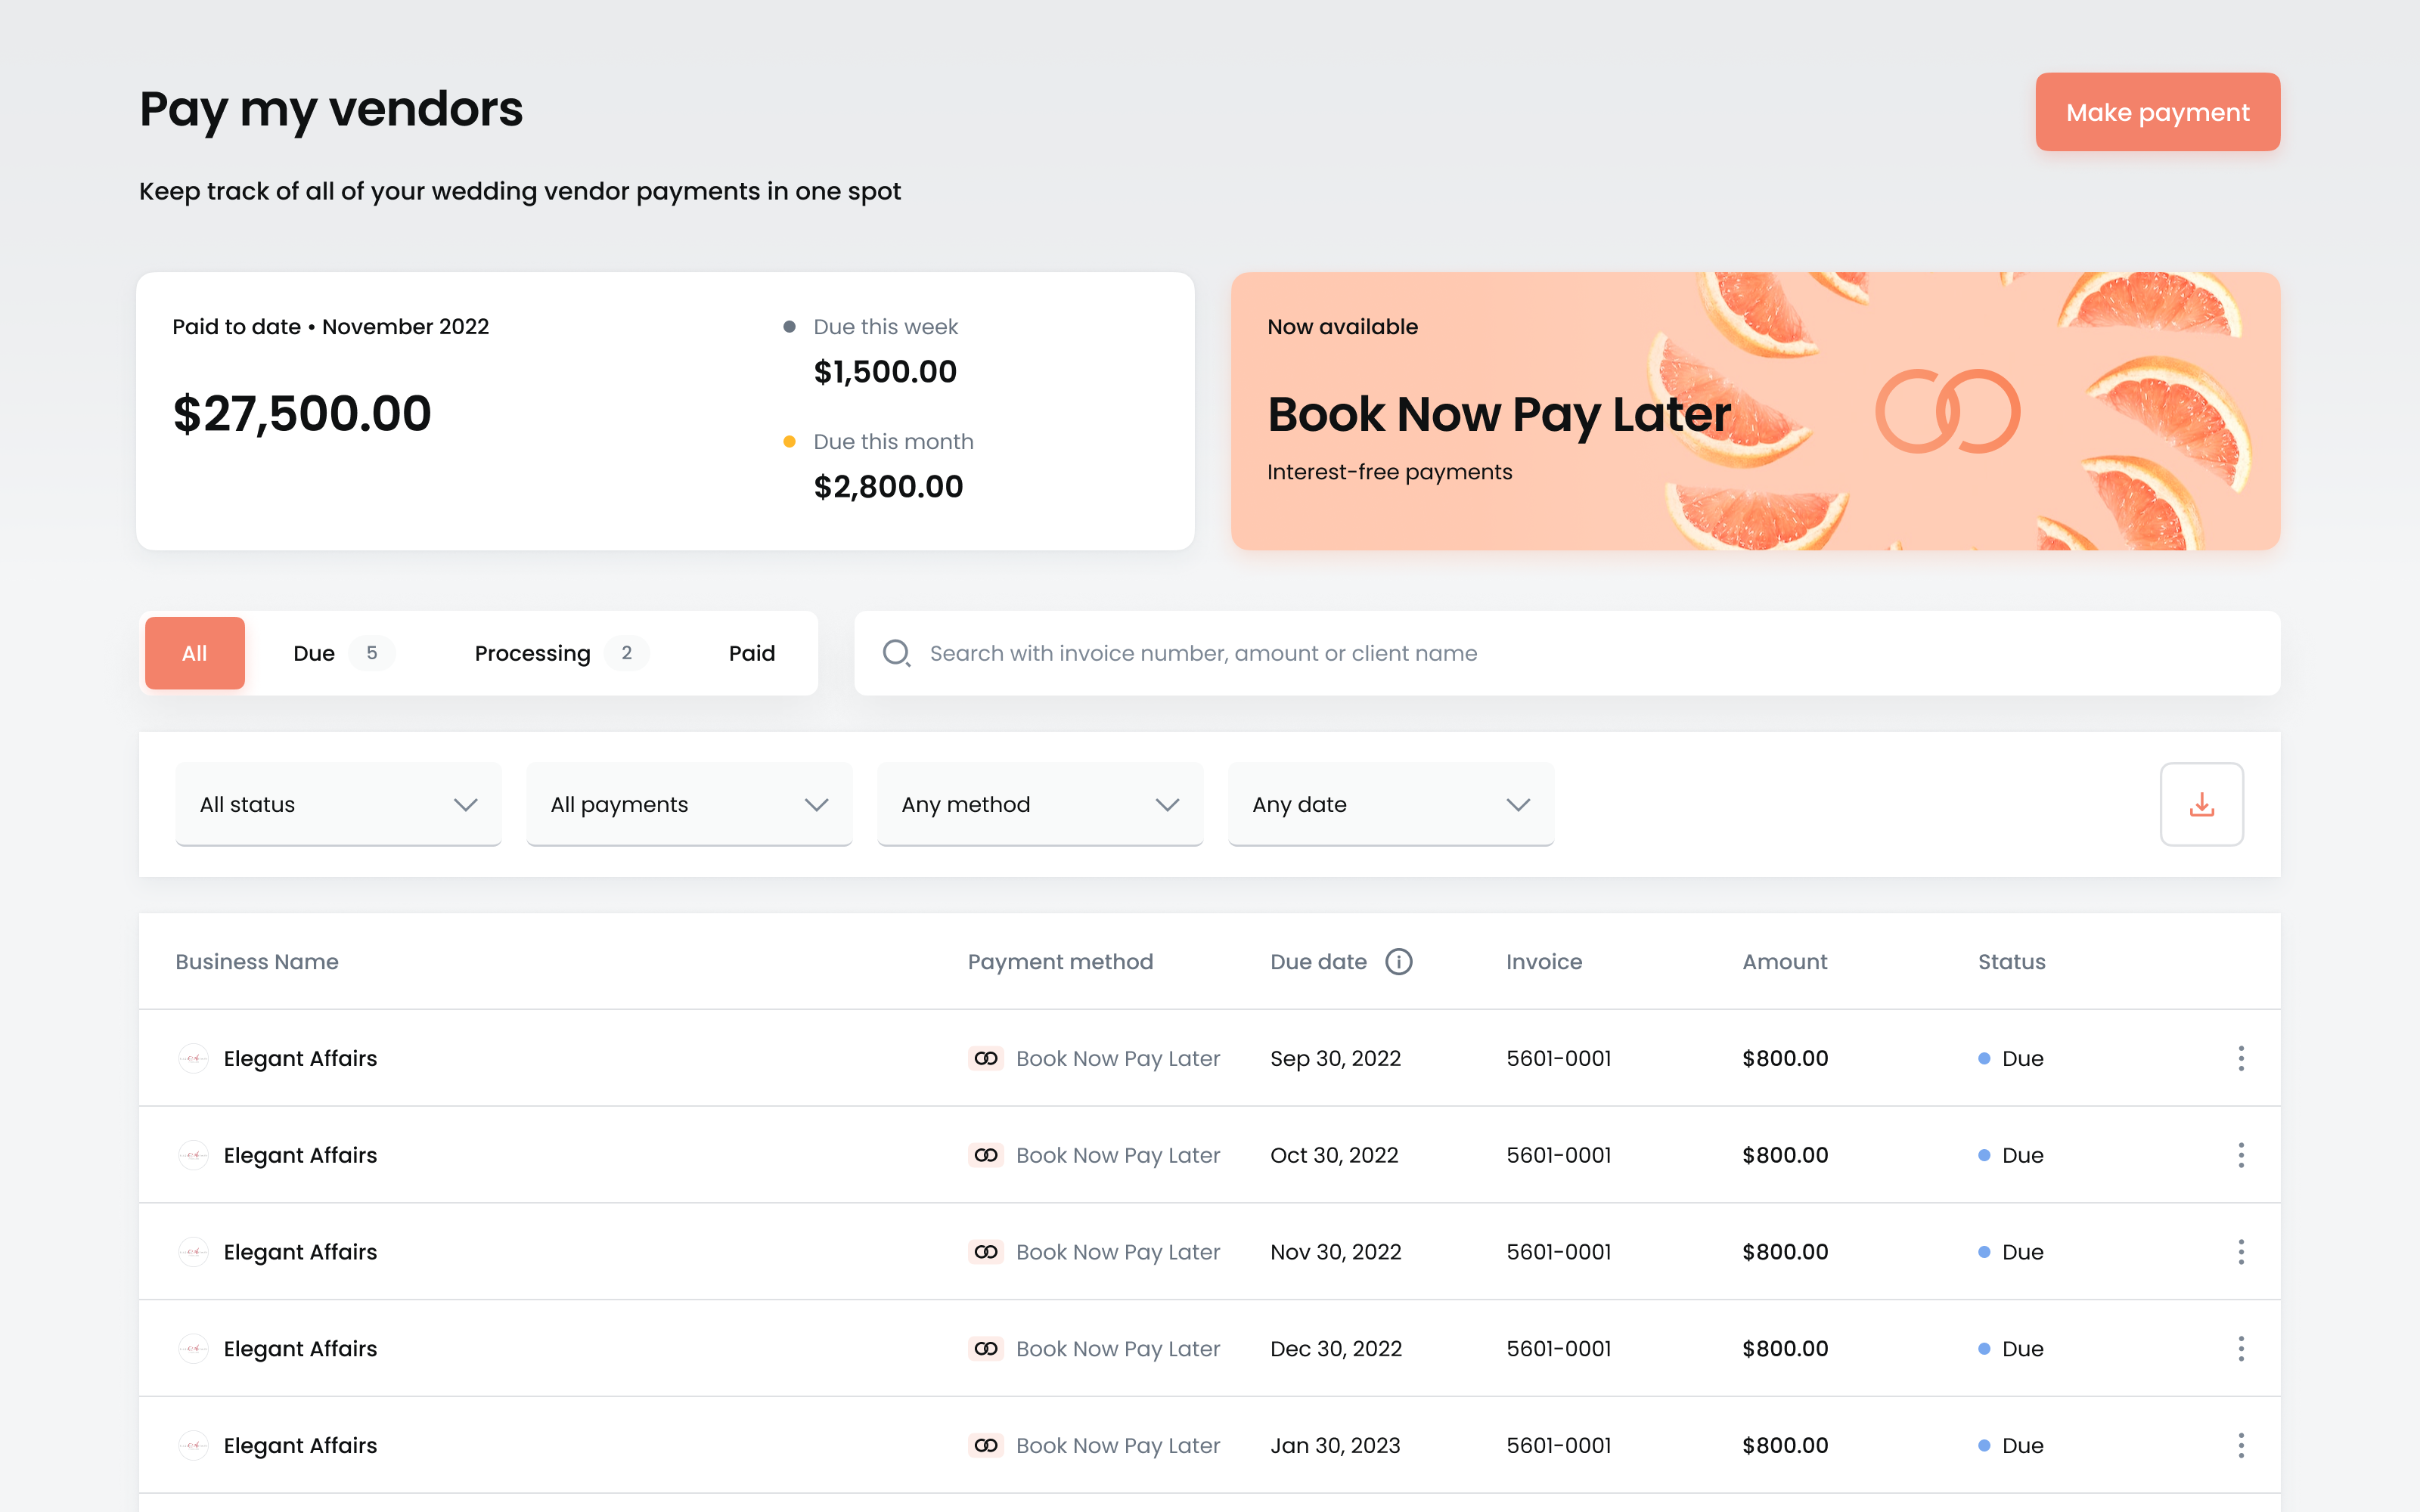Click the Book Now Pay Later icon in Nov 30 row

986,1252
